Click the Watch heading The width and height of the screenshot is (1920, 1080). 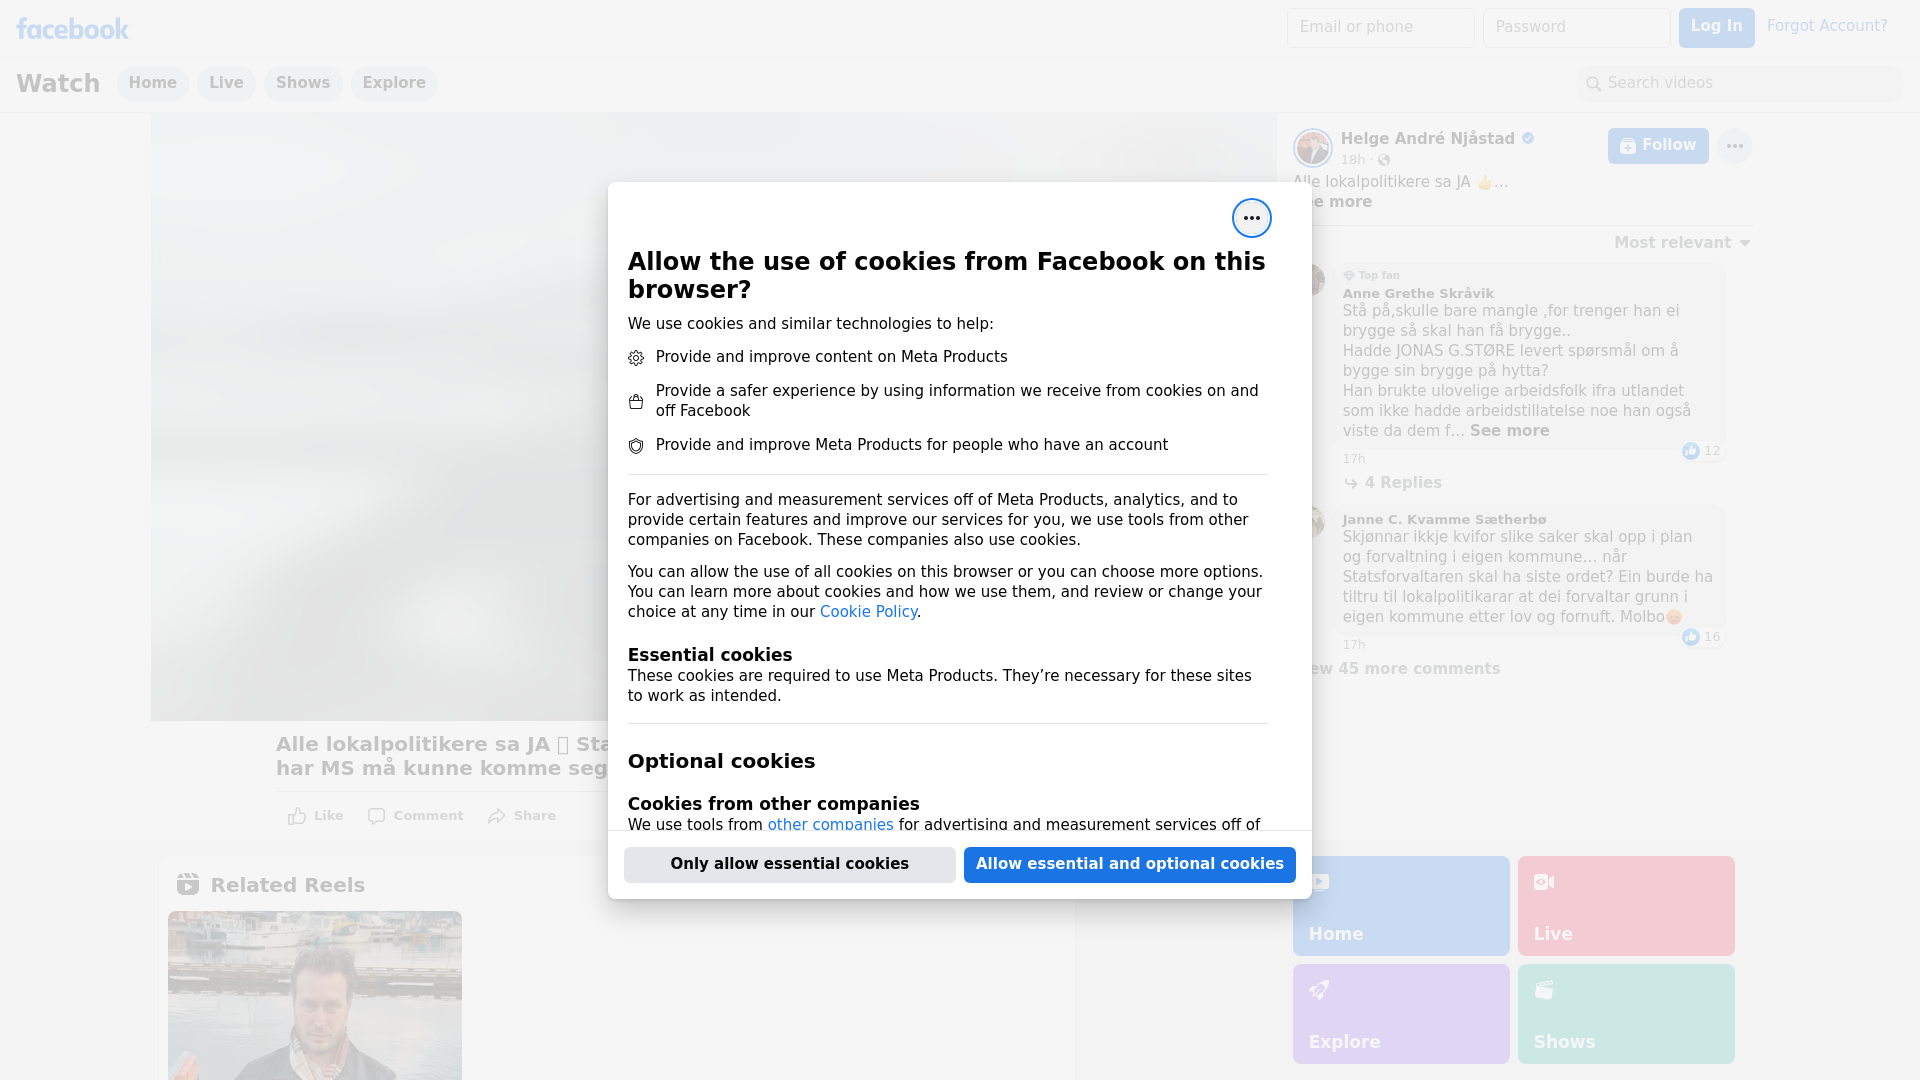[x=58, y=83]
